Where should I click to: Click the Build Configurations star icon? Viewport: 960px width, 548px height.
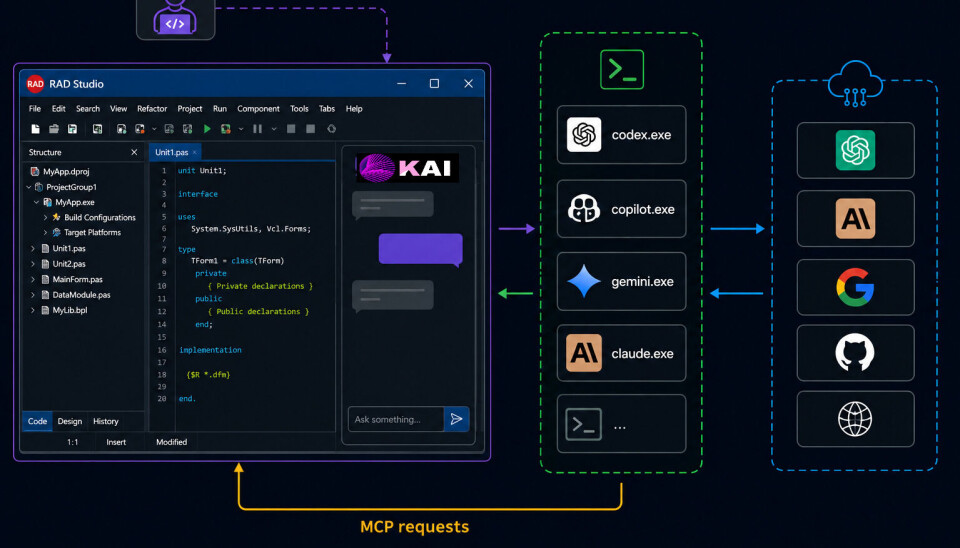coord(56,217)
